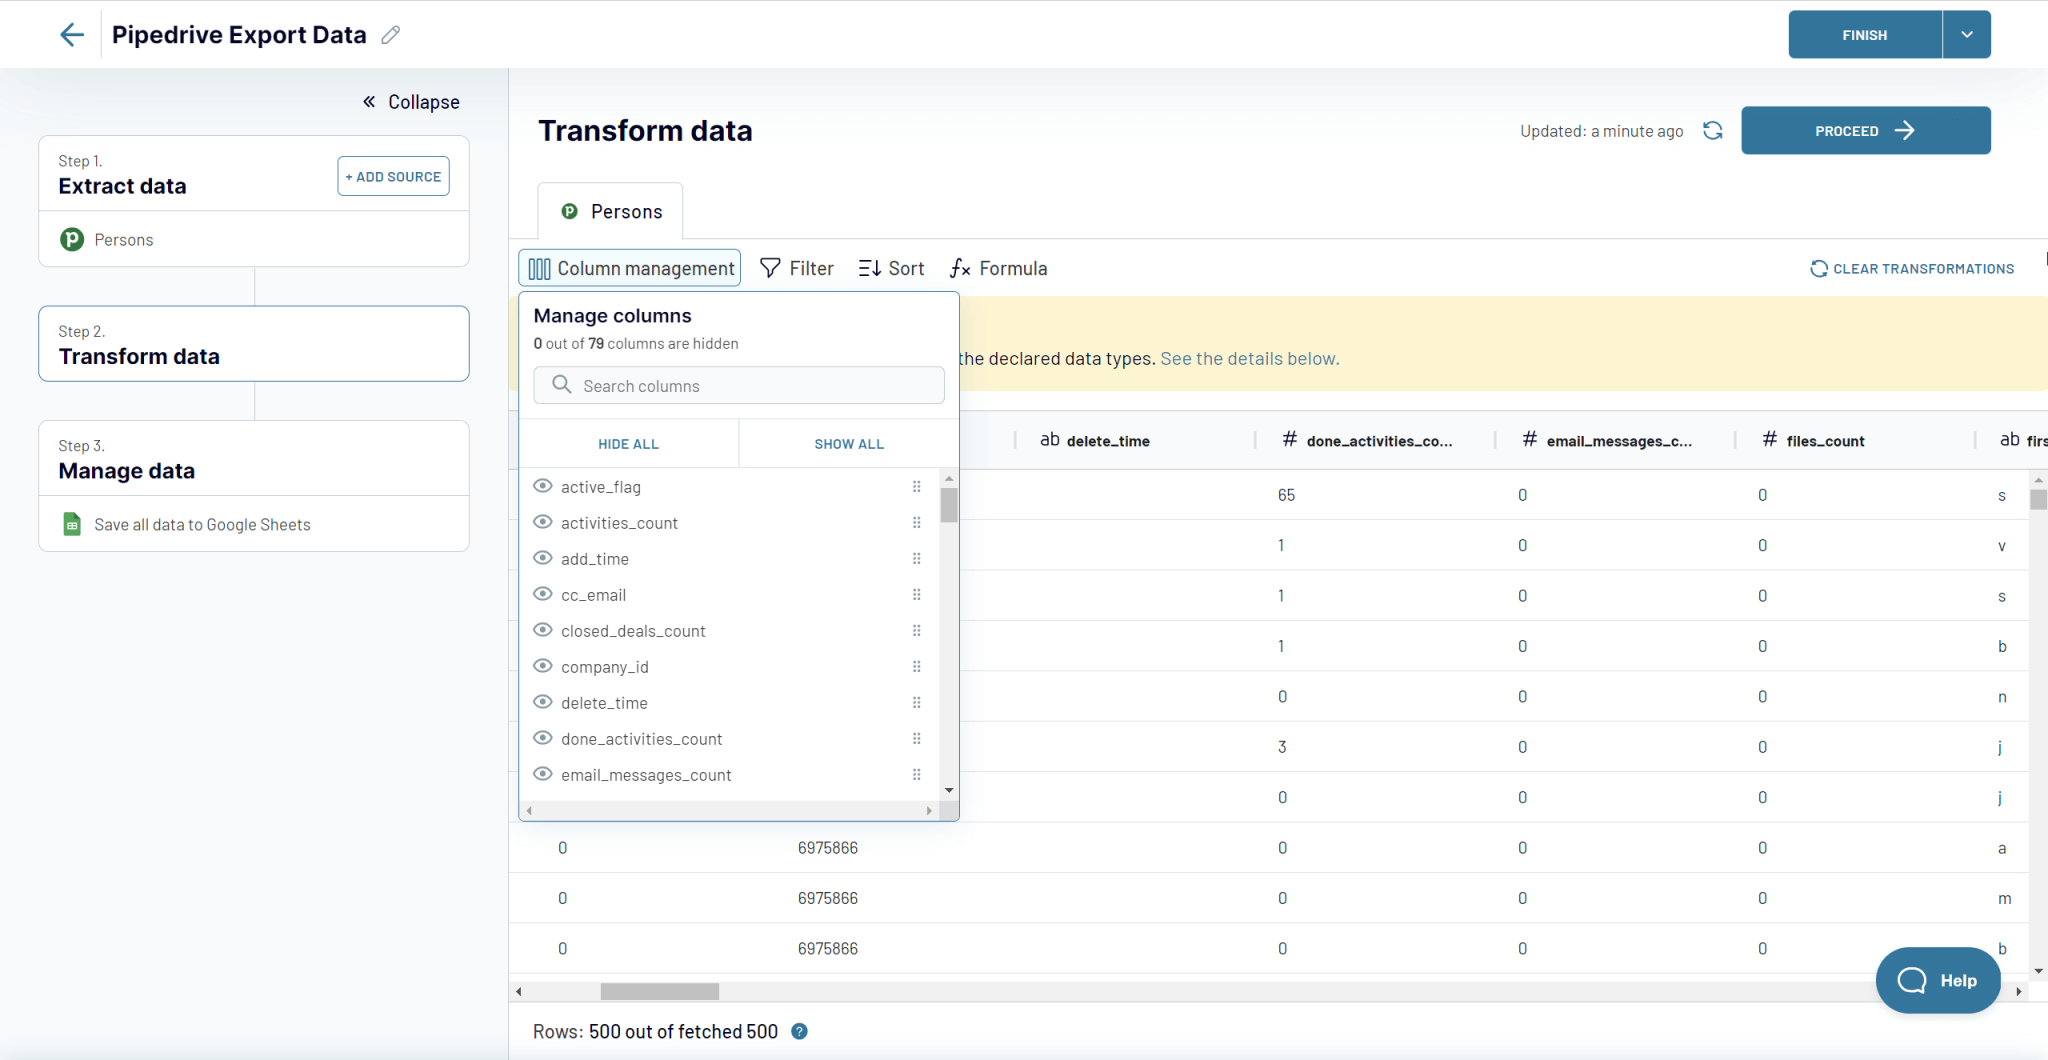Screen dimensions: 2048x1060
Task: Click inside the Search columns field
Action: coord(738,385)
